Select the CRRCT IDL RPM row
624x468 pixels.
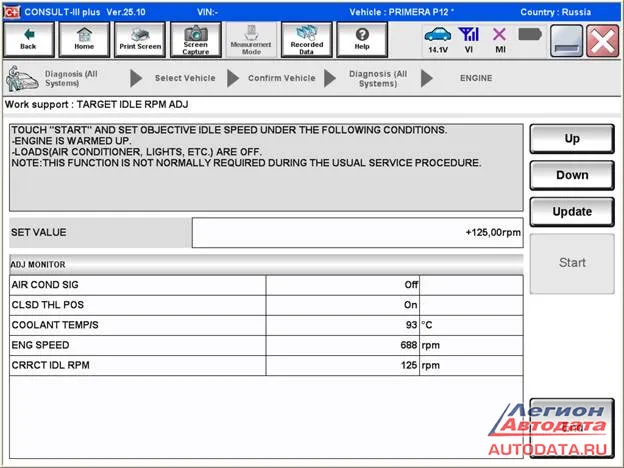[x=266, y=365]
